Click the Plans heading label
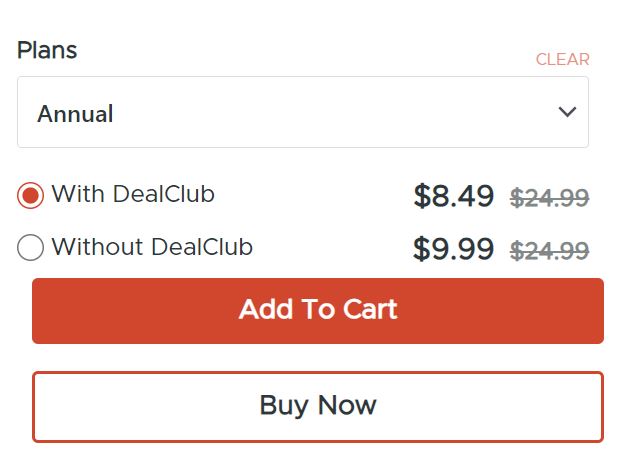 pyautogui.click(x=47, y=50)
